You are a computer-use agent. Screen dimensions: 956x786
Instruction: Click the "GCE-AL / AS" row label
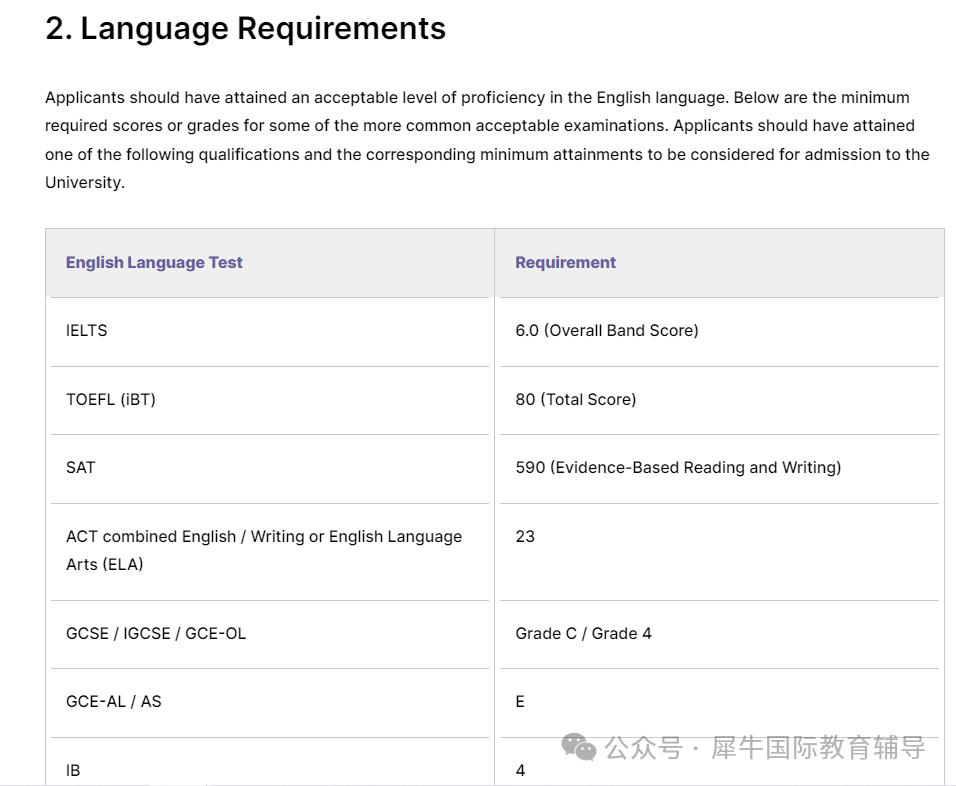point(113,701)
